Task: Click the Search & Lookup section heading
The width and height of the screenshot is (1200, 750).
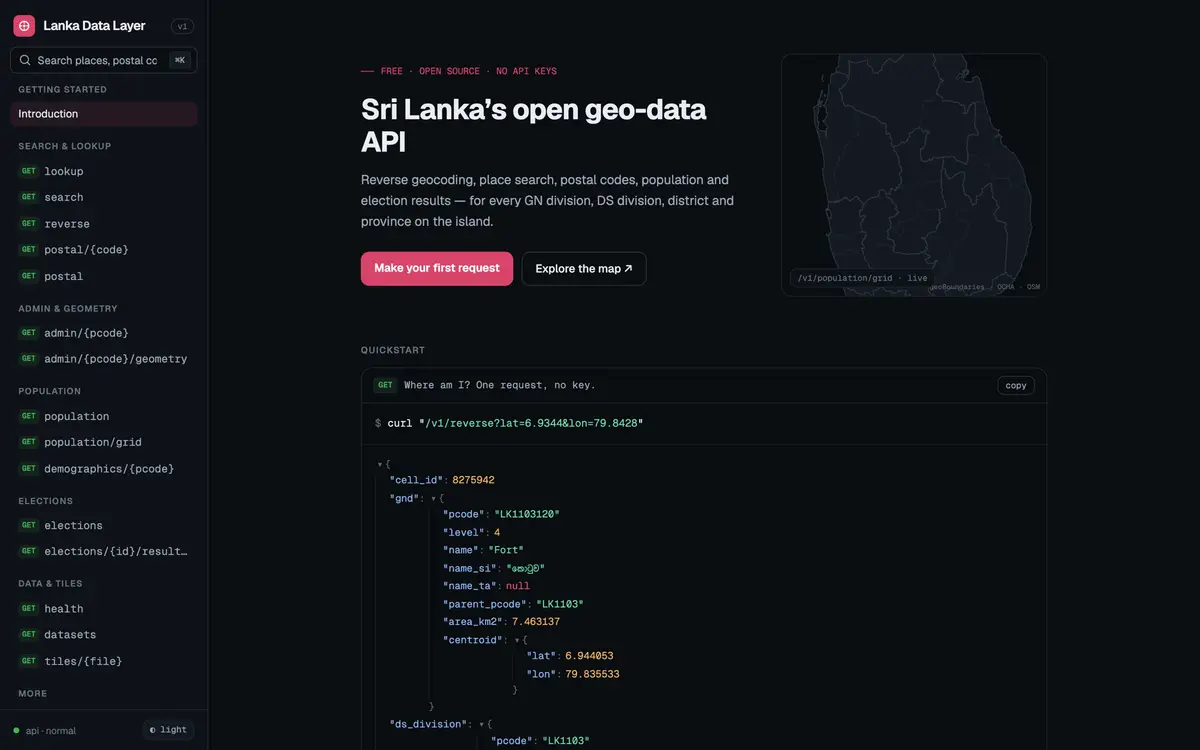Action: [64, 146]
